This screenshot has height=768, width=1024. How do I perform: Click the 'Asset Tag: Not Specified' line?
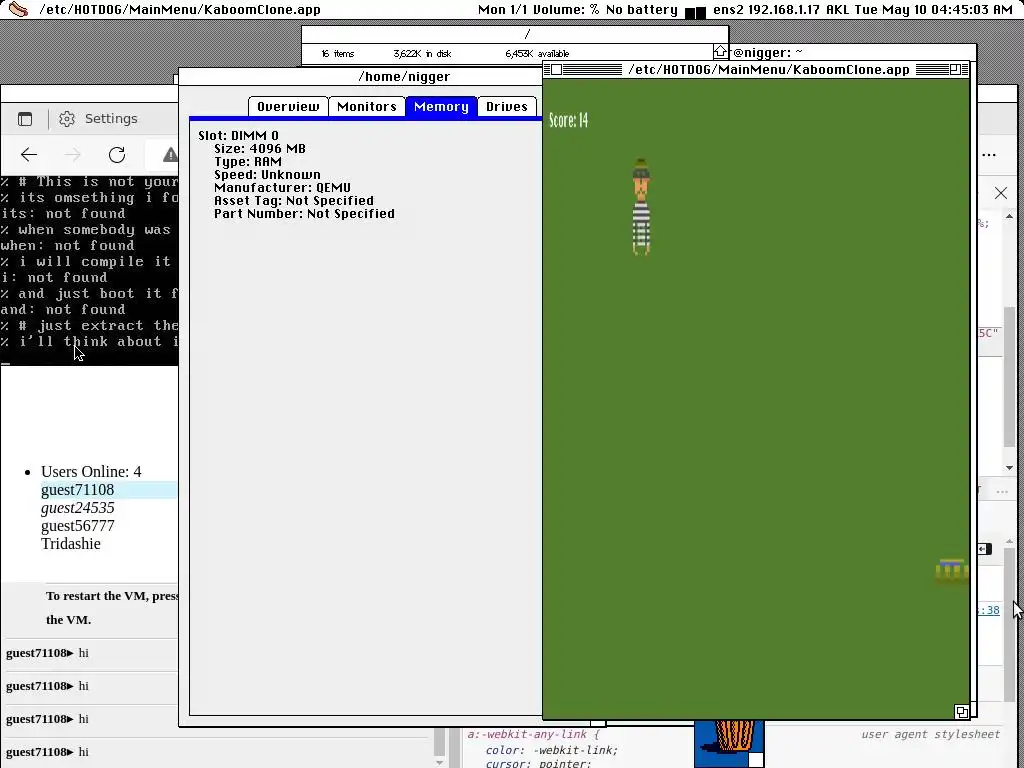click(x=294, y=201)
